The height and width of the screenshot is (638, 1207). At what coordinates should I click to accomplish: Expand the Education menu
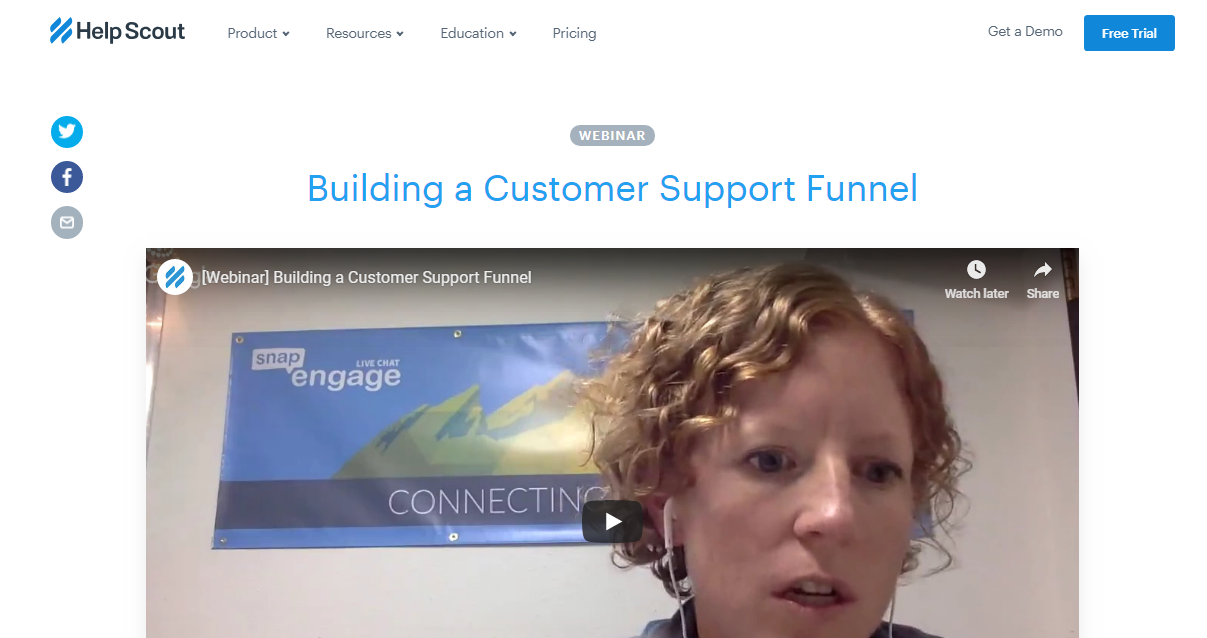(x=478, y=33)
